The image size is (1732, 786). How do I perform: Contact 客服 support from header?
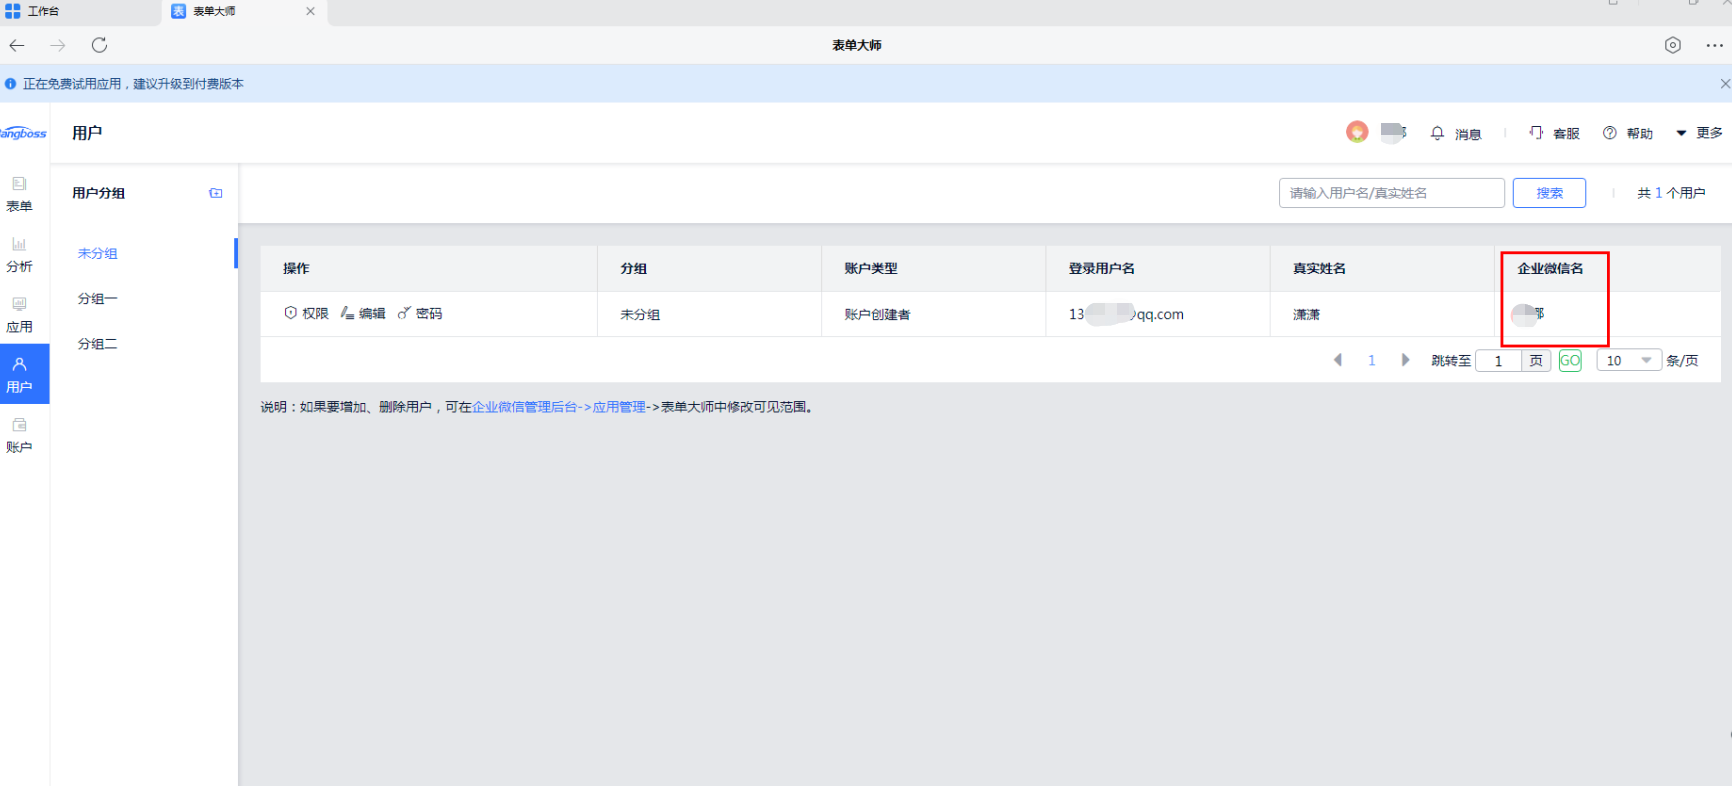click(1554, 133)
